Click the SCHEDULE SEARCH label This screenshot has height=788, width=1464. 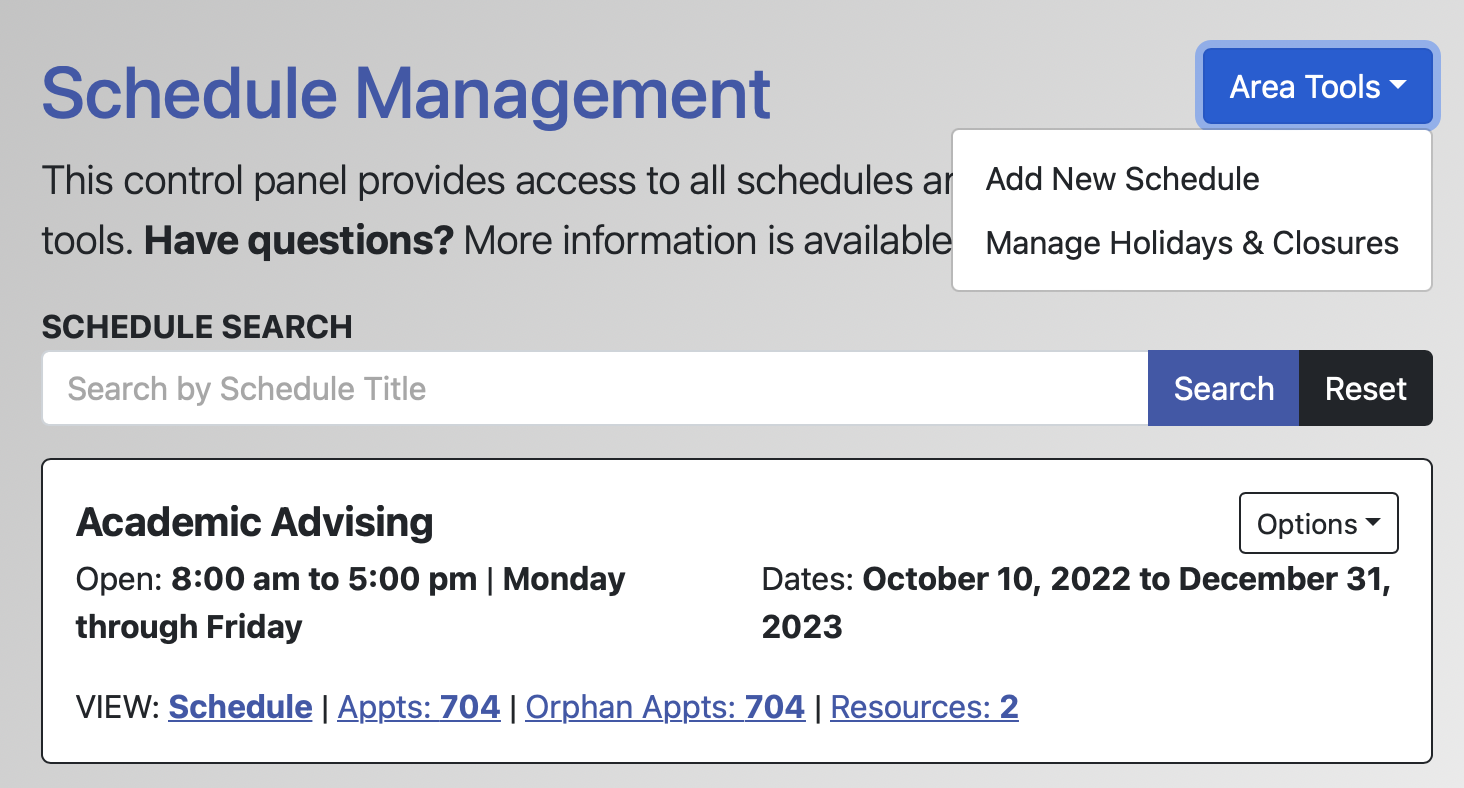[x=197, y=327]
